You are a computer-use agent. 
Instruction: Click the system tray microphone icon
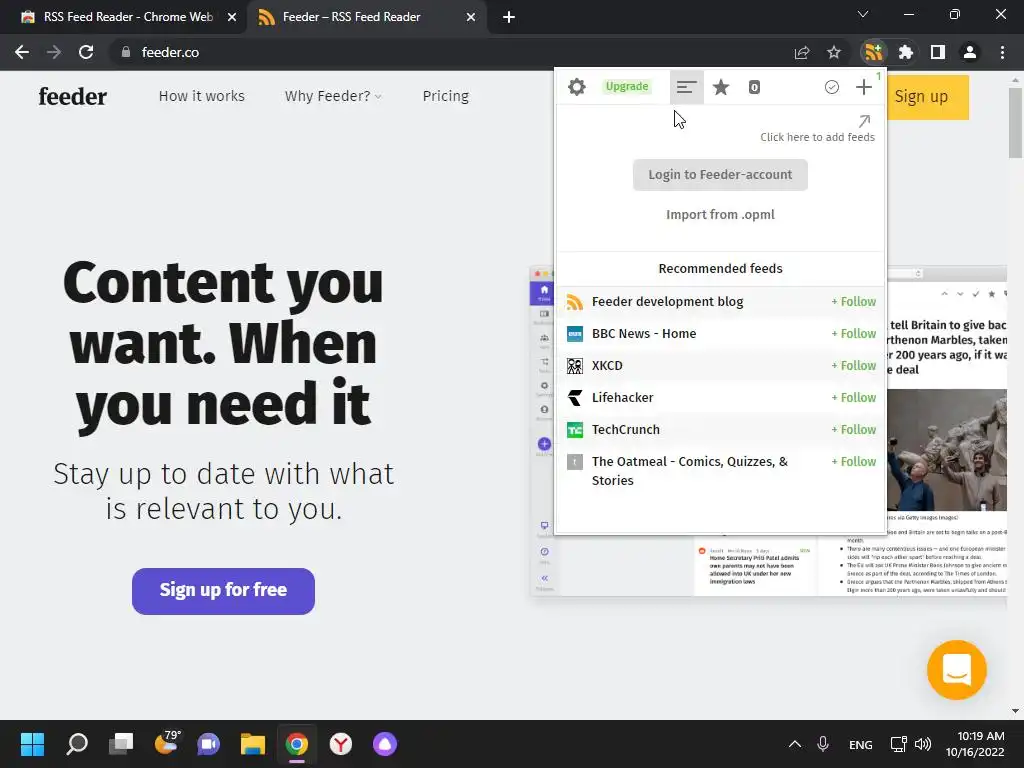tap(823, 744)
